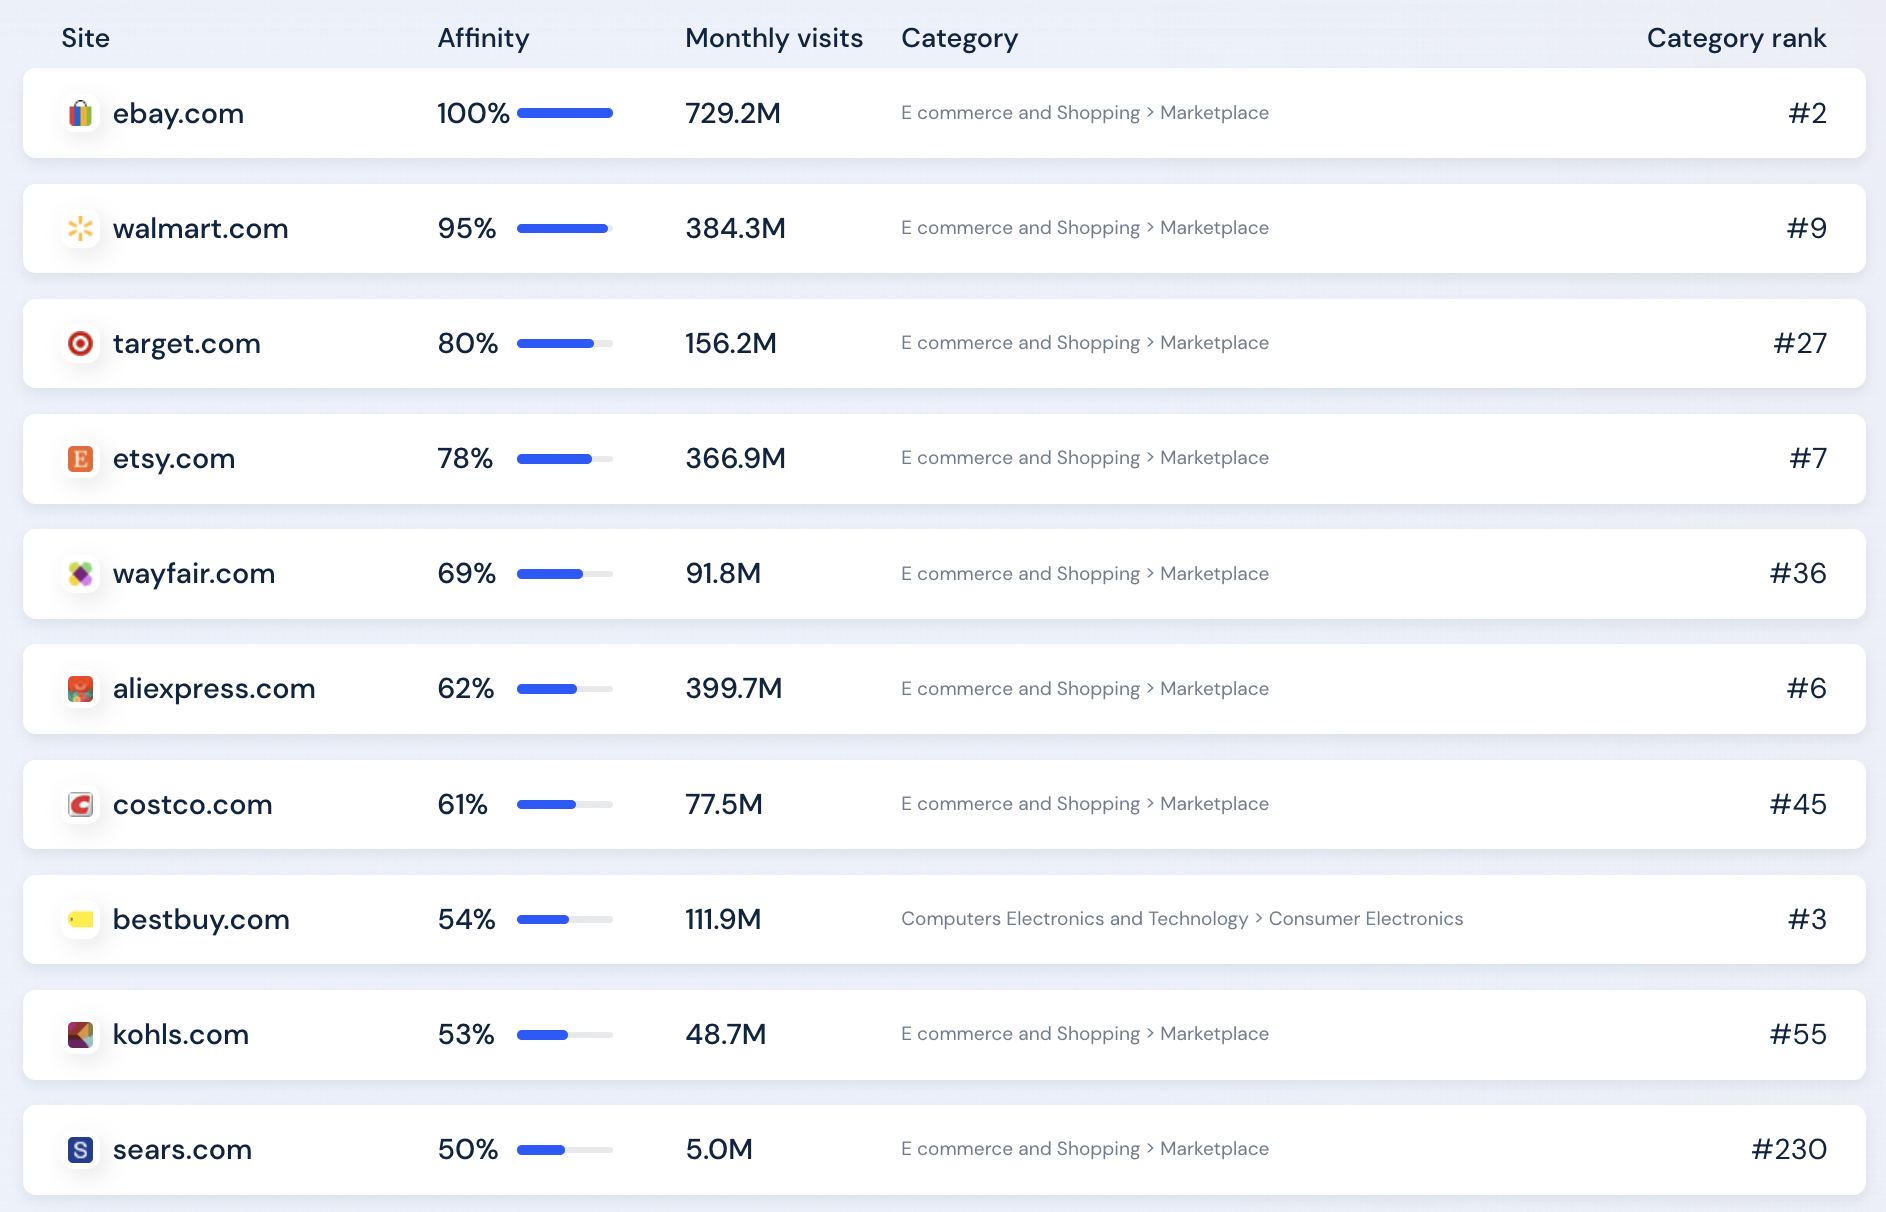Click the walmart.com affinity progress bar
This screenshot has height=1212, width=1886.
tap(564, 229)
